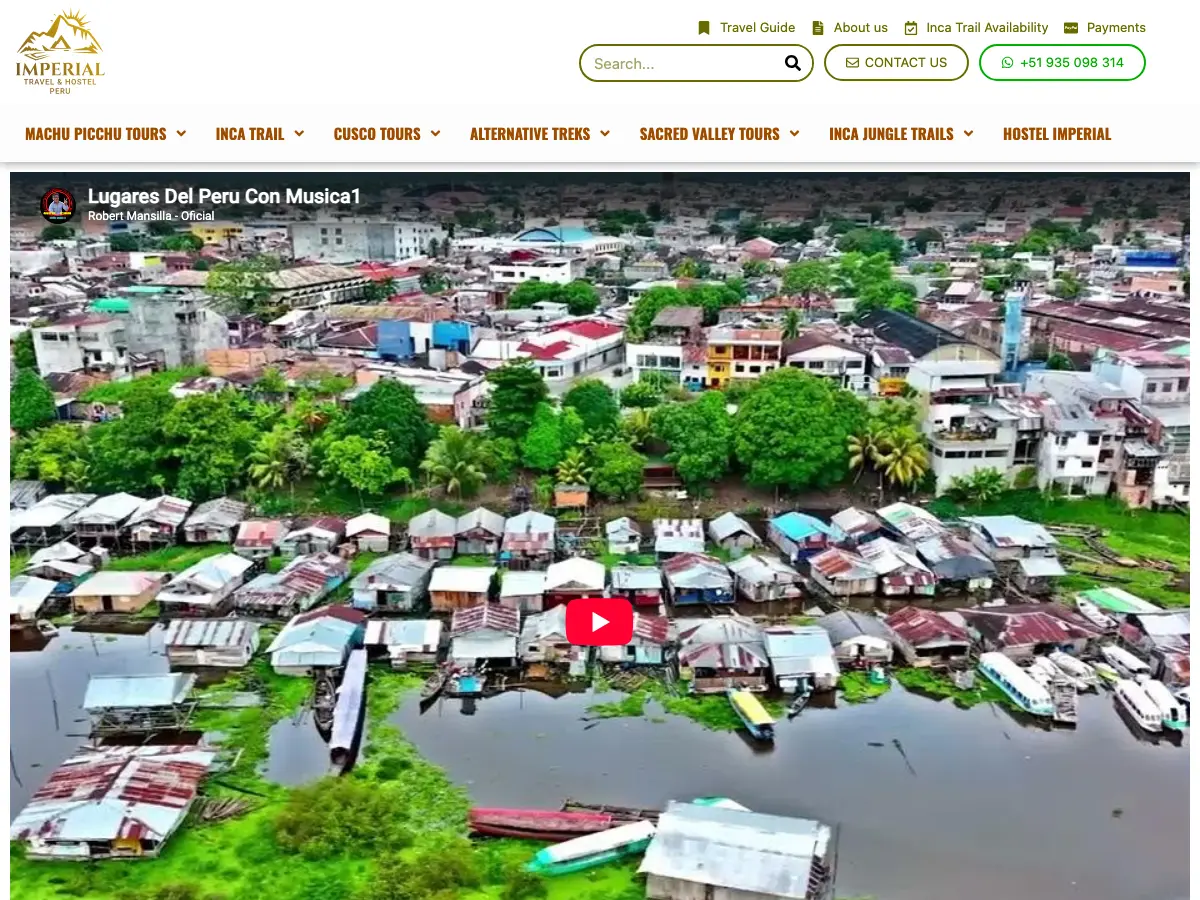Image resolution: width=1200 pixels, height=900 pixels.
Task: Expand the Cusco Tours chevron
Action: pyautogui.click(x=435, y=133)
